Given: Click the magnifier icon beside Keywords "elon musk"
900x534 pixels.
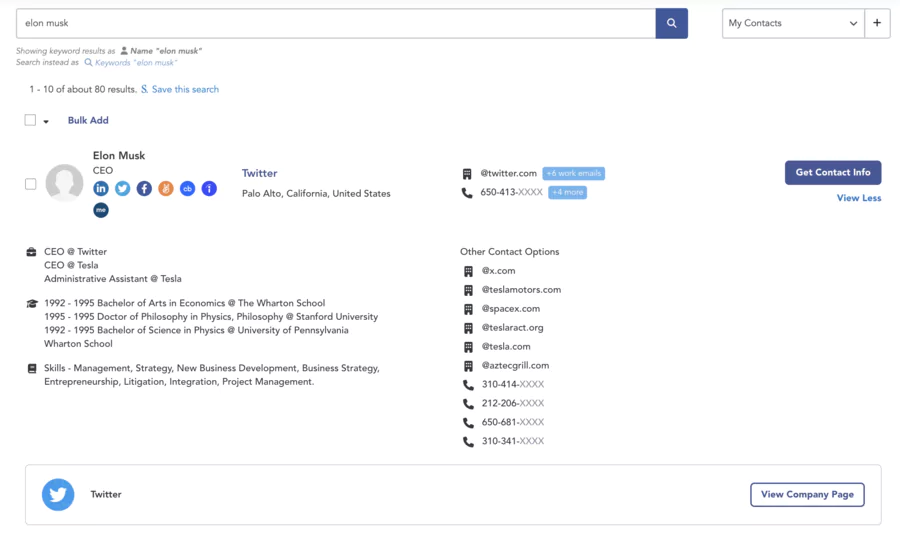Looking at the screenshot, I should point(88,63).
